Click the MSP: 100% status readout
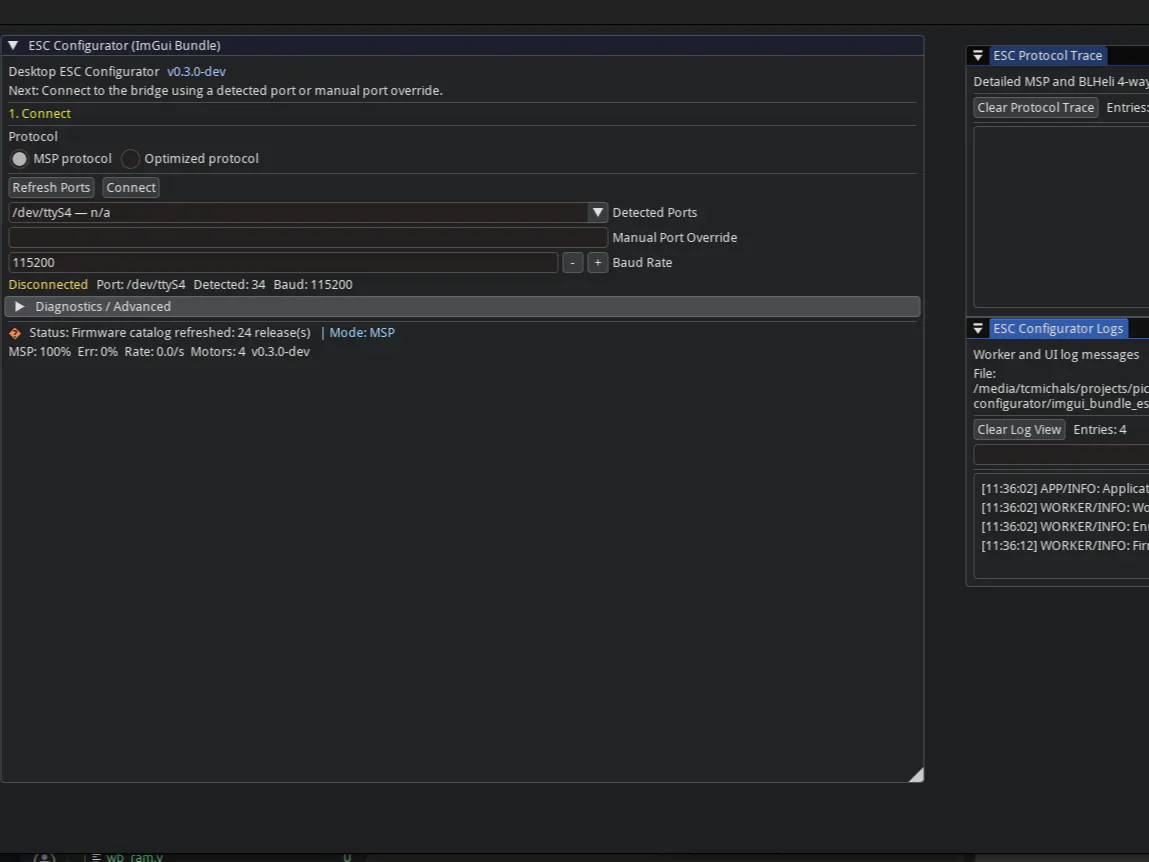This screenshot has width=1149, height=862. [x=40, y=352]
